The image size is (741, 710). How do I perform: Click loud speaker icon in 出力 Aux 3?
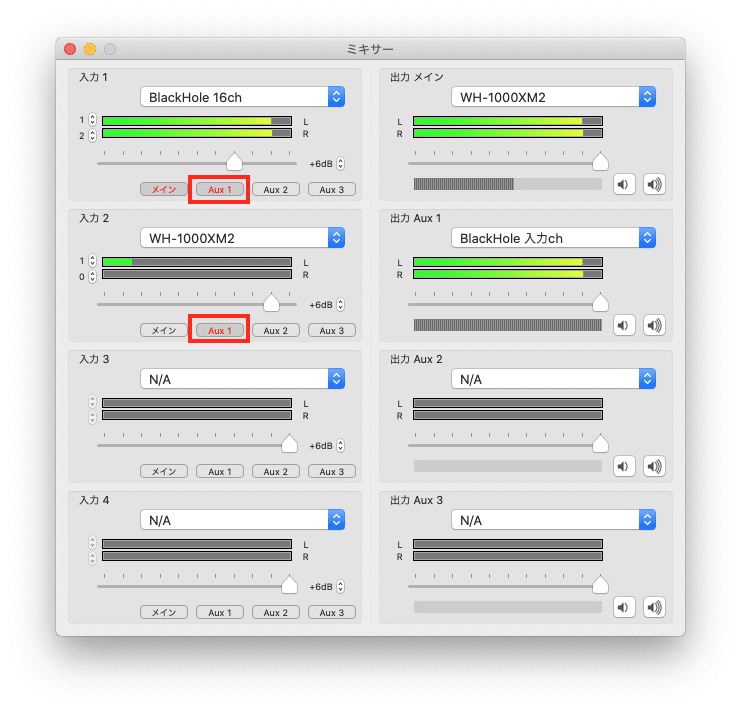[x=654, y=607]
